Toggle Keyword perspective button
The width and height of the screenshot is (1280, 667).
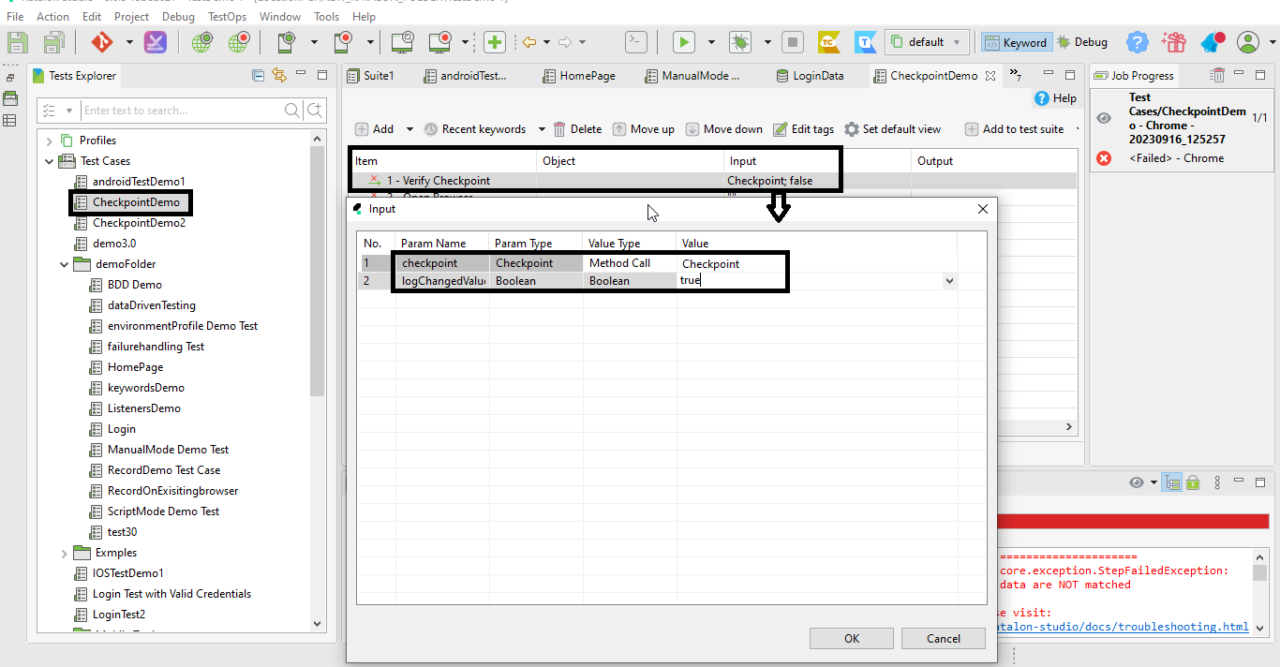[1015, 42]
